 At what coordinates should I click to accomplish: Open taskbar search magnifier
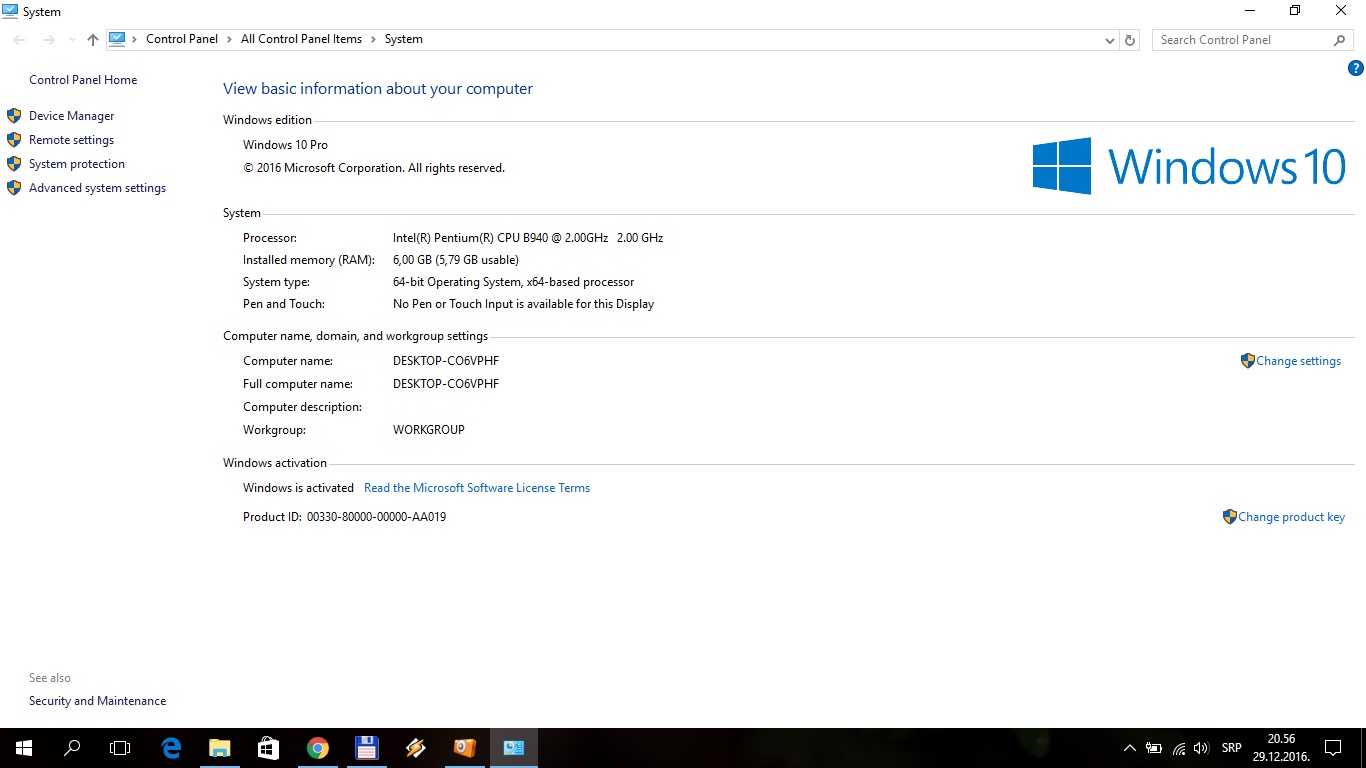[x=72, y=748]
